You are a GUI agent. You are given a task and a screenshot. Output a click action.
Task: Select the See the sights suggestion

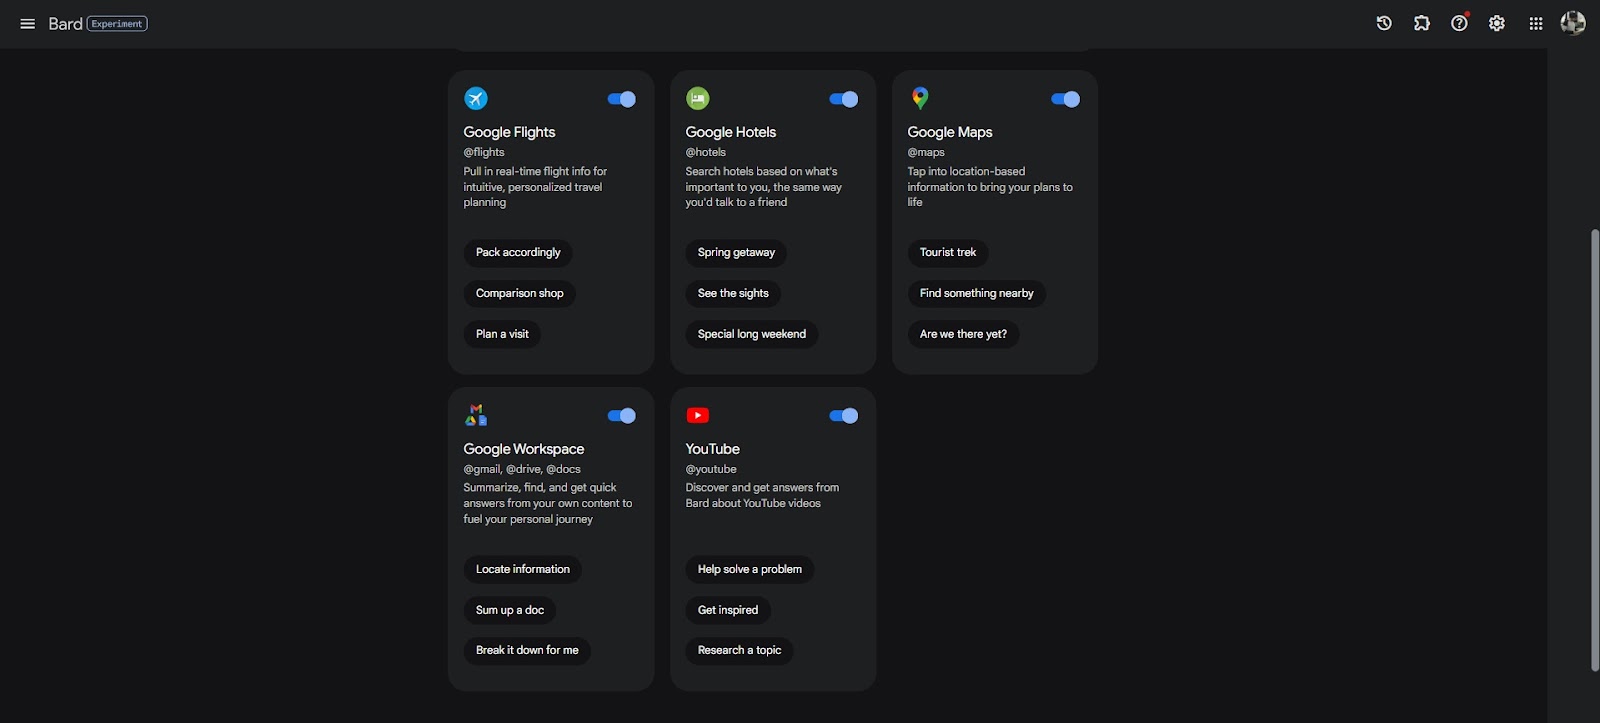pyautogui.click(x=733, y=294)
